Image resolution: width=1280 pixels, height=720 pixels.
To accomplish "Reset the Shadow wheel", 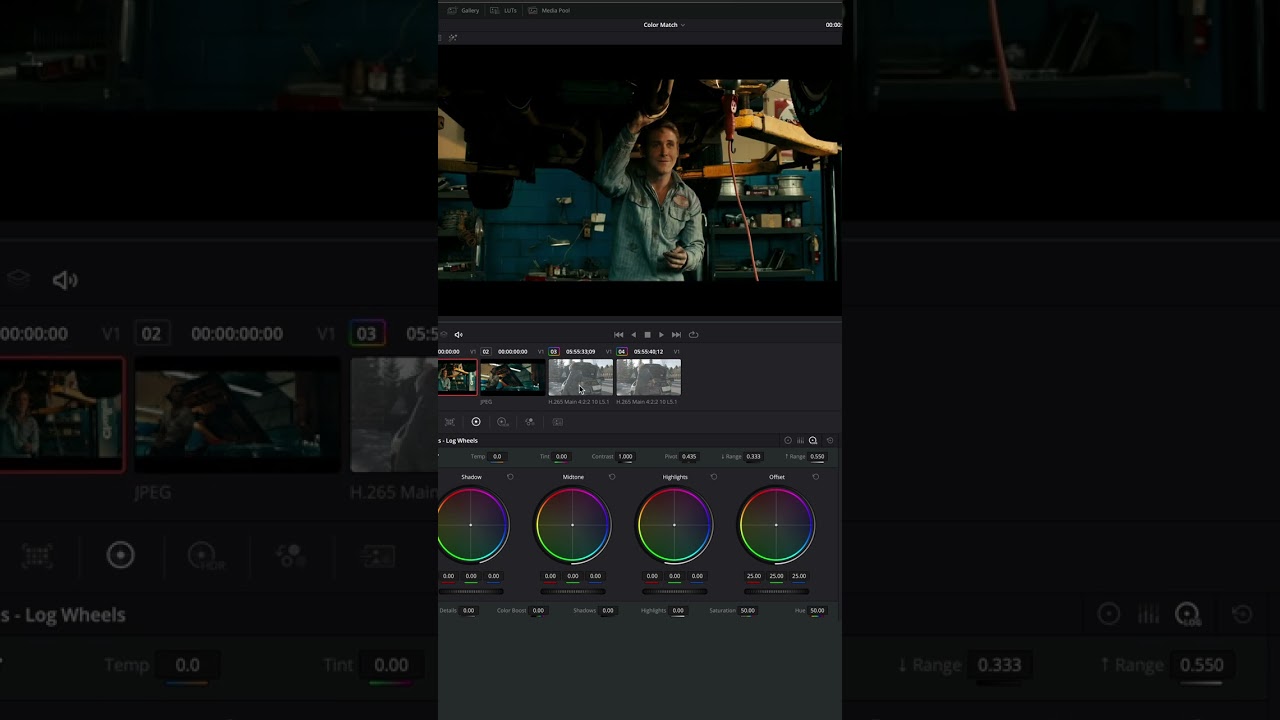I will click(510, 477).
